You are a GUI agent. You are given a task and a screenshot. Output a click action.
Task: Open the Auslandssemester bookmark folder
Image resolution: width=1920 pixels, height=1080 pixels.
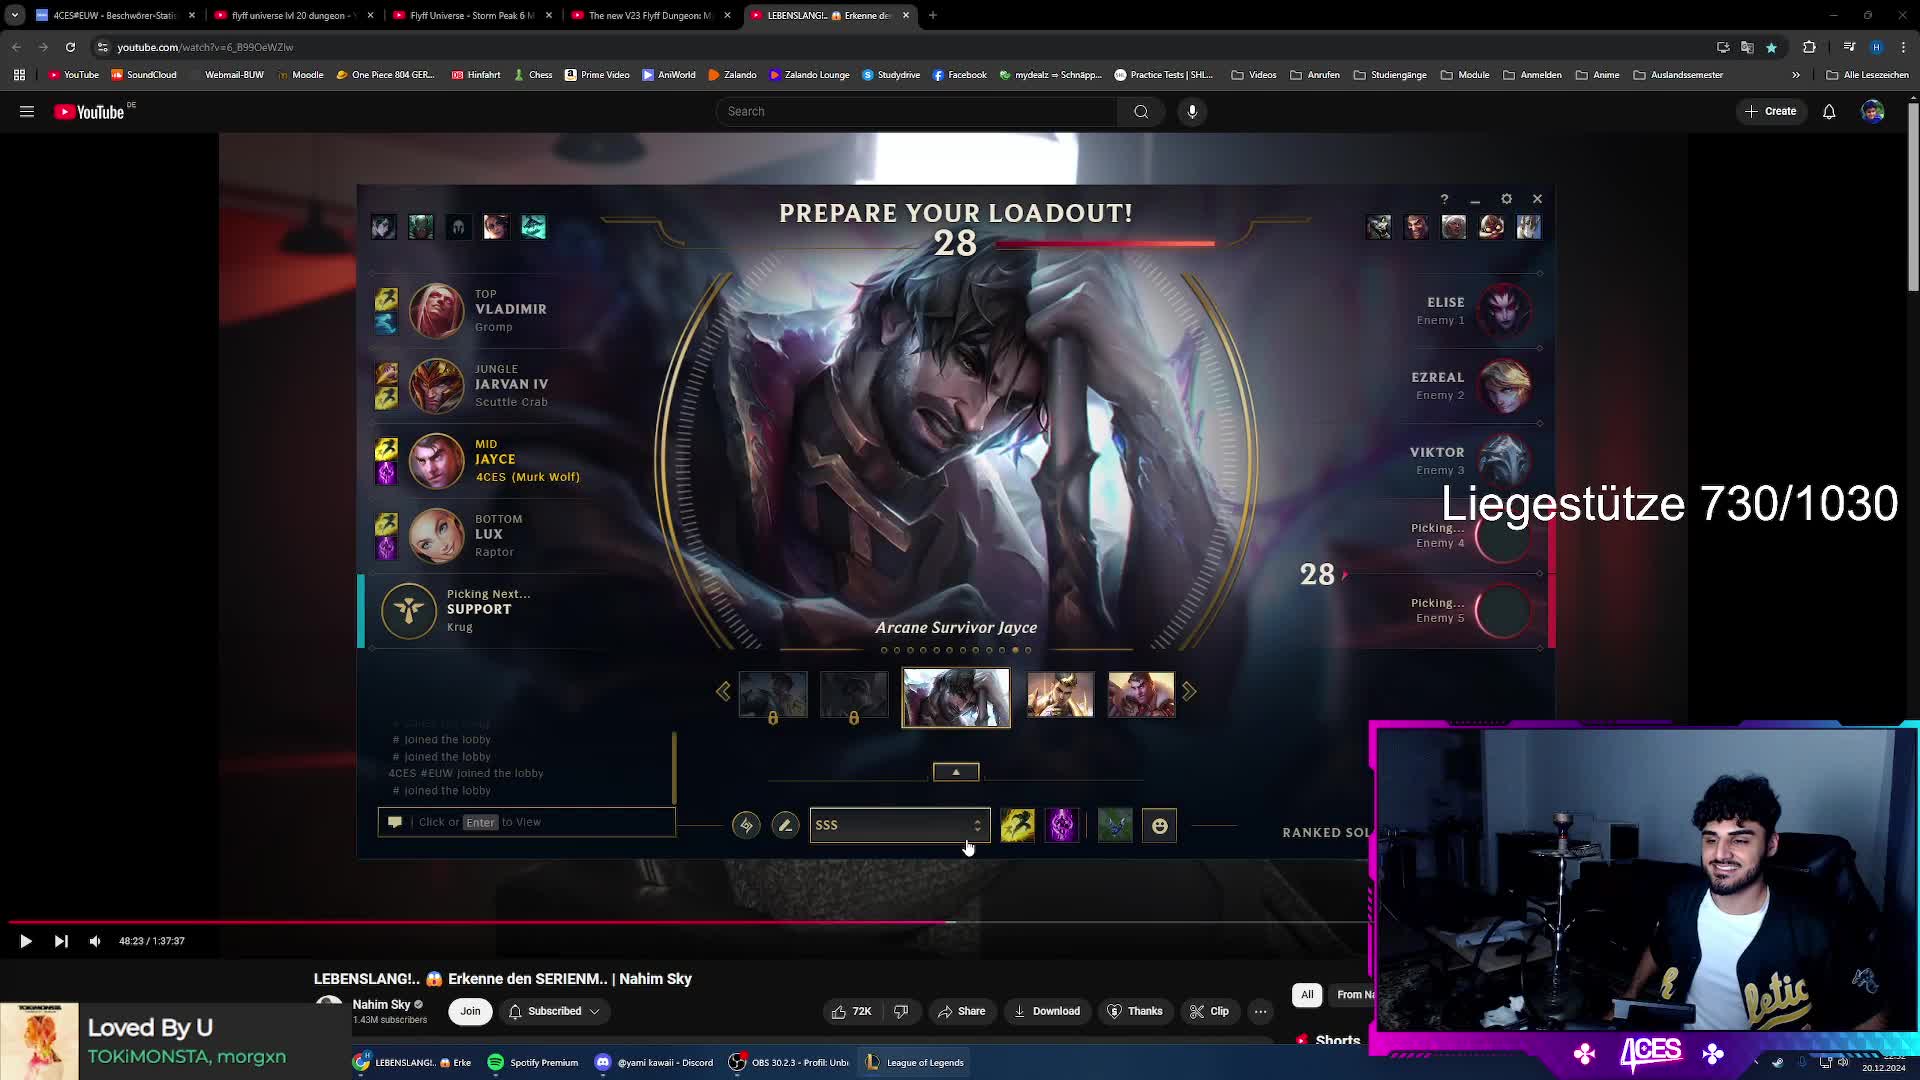(1678, 75)
